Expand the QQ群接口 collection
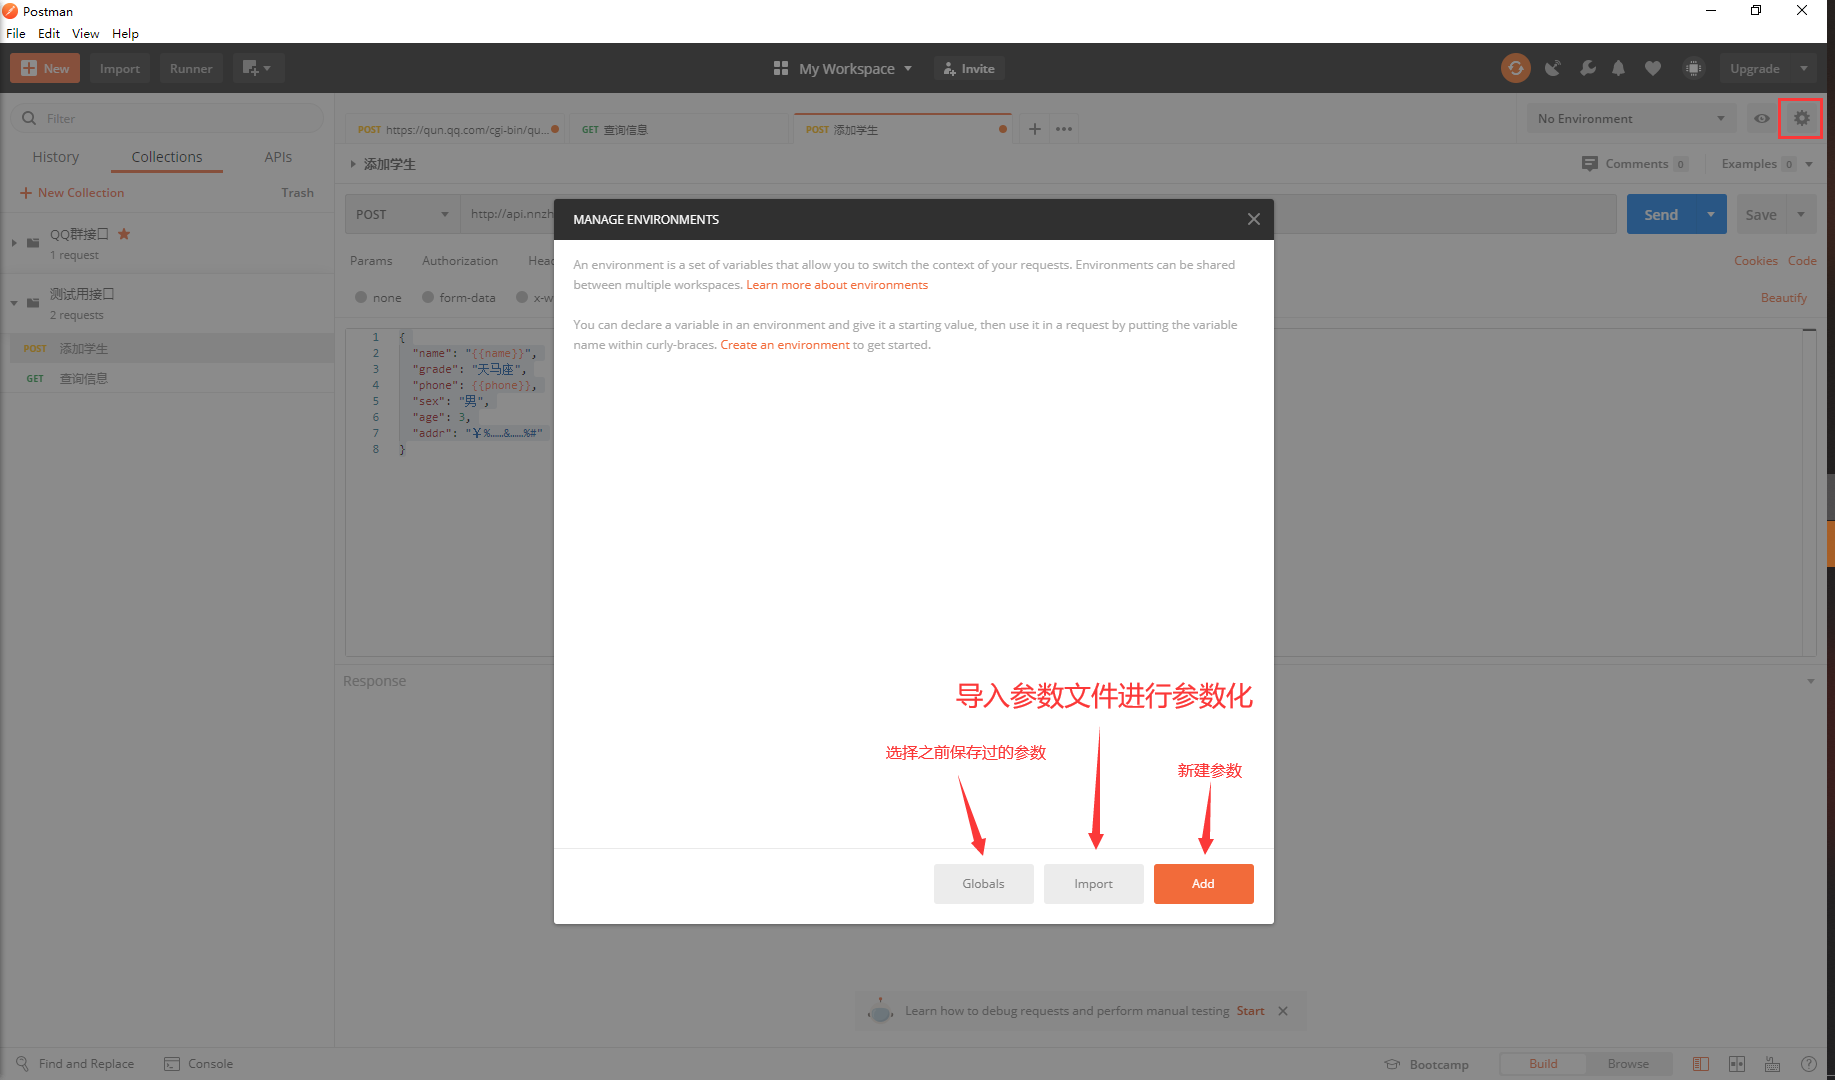This screenshot has width=1835, height=1080. pos(14,243)
